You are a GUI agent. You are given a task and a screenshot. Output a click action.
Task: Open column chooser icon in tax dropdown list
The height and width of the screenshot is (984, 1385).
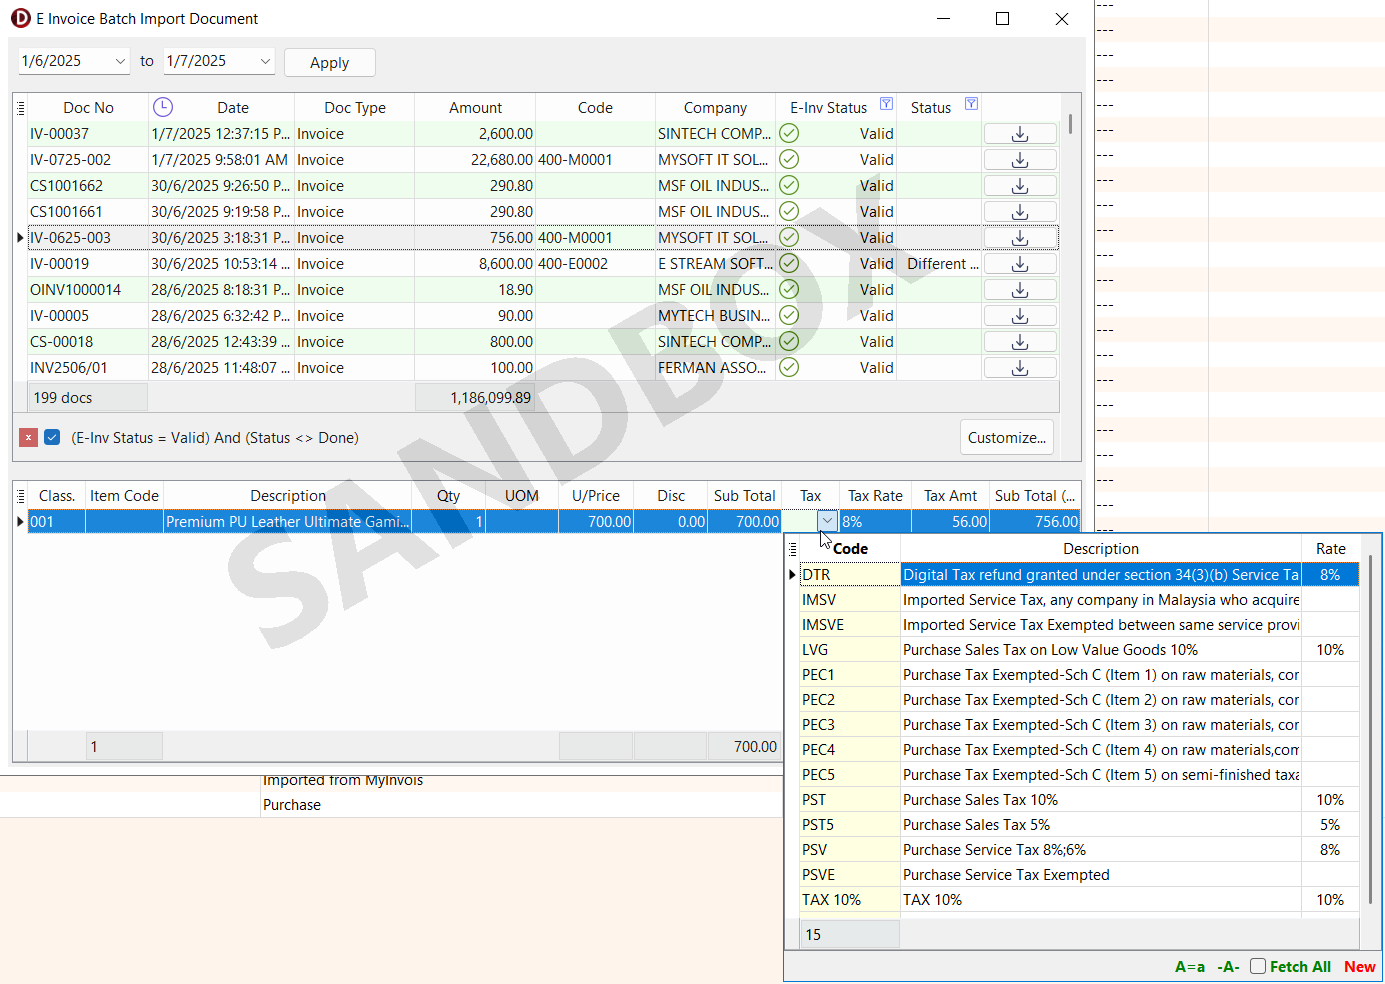point(793,549)
